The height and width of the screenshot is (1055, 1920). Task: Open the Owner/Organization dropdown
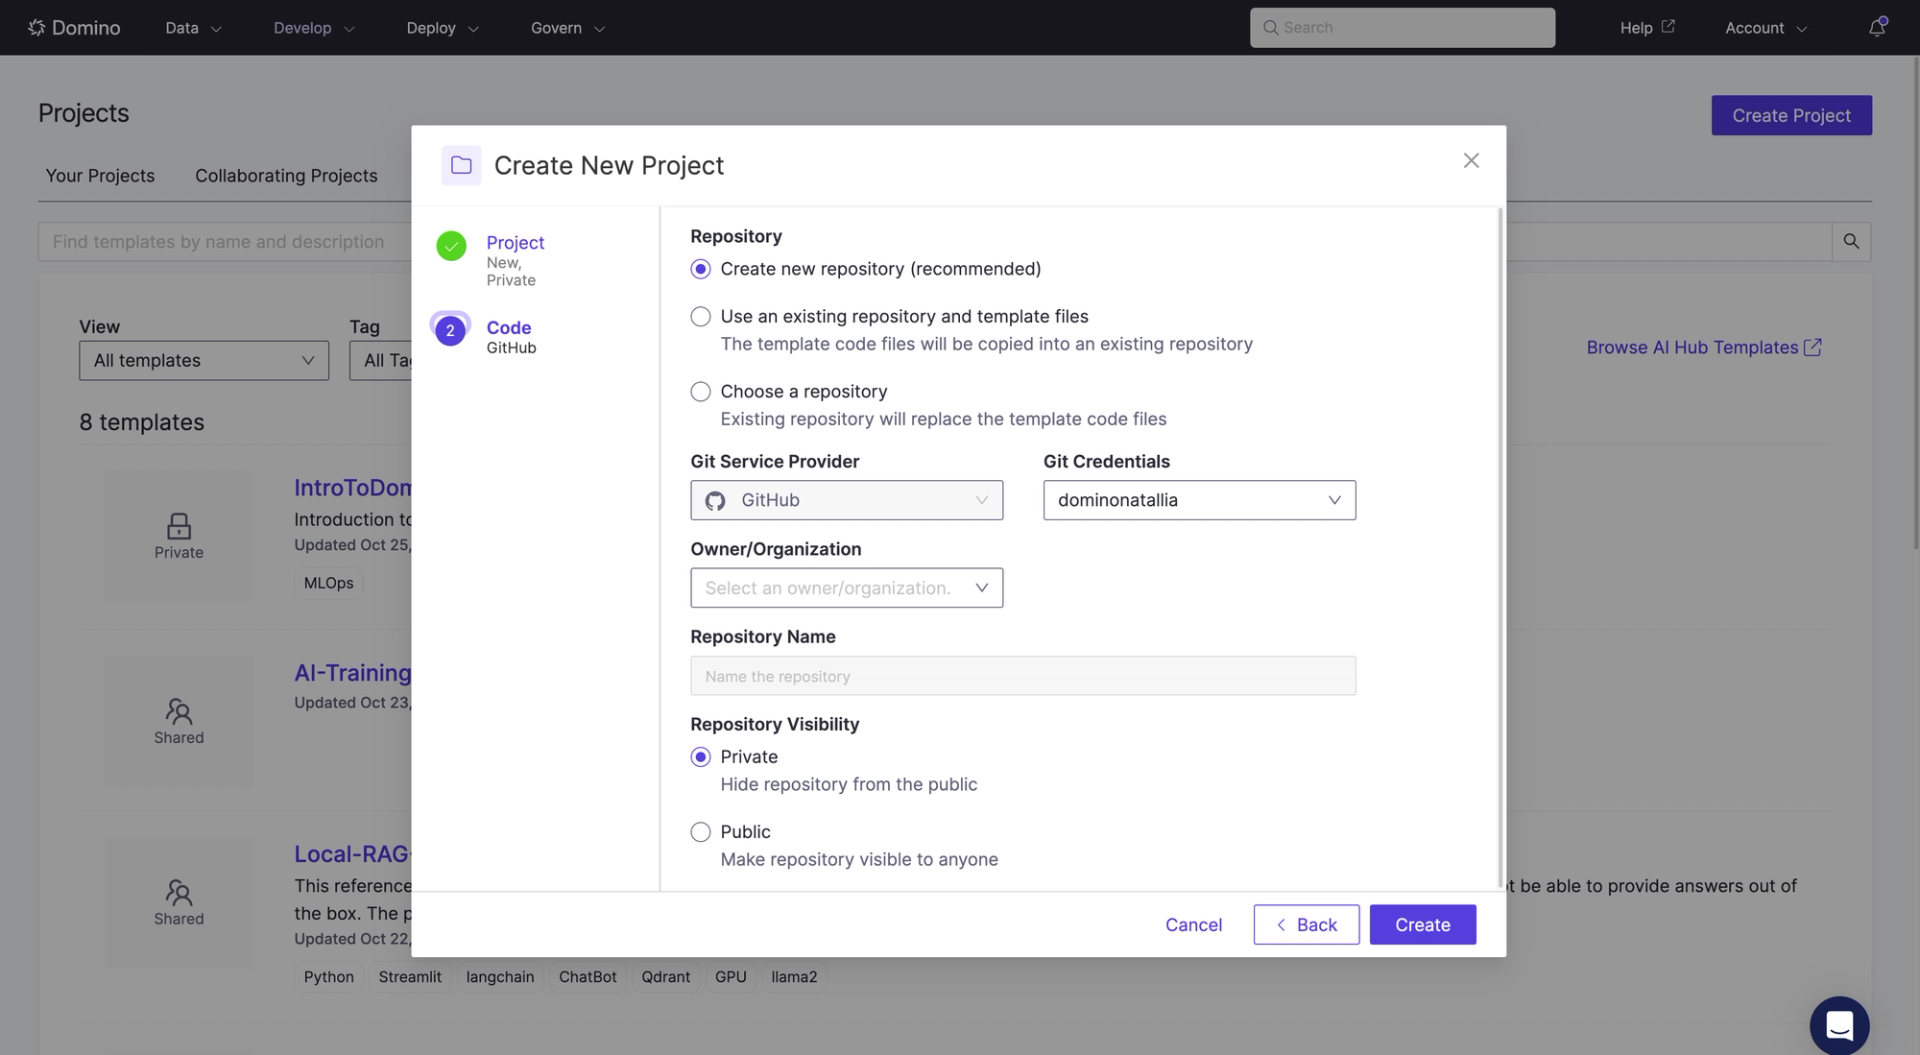point(846,588)
